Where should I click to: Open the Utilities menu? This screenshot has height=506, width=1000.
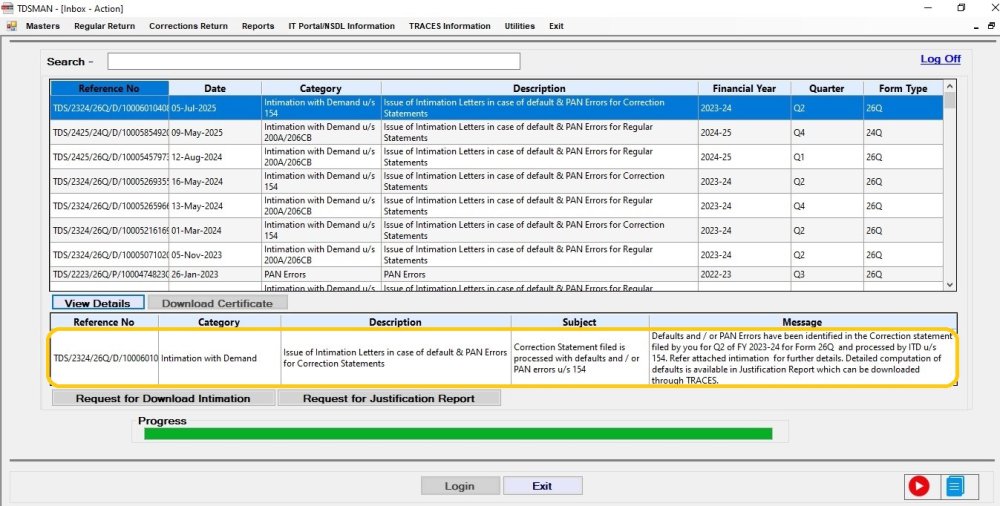pyautogui.click(x=519, y=26)
